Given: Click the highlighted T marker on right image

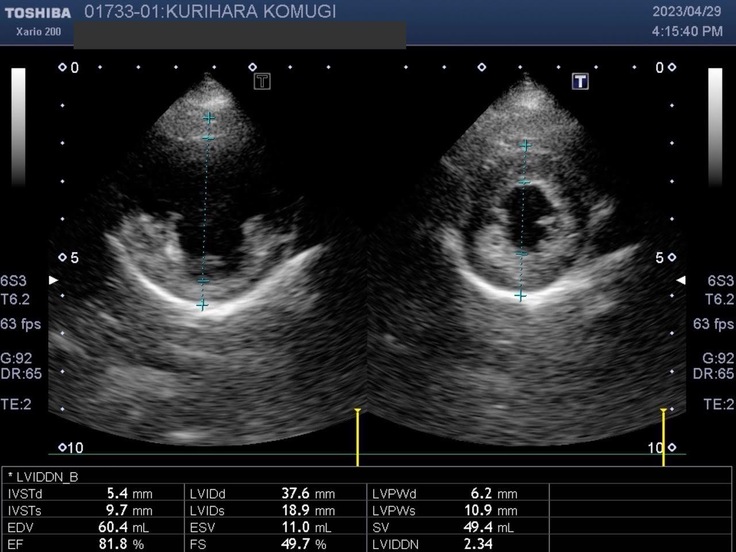Looking at the screenshot, I should pyautogui.click(x=580, y=81).
